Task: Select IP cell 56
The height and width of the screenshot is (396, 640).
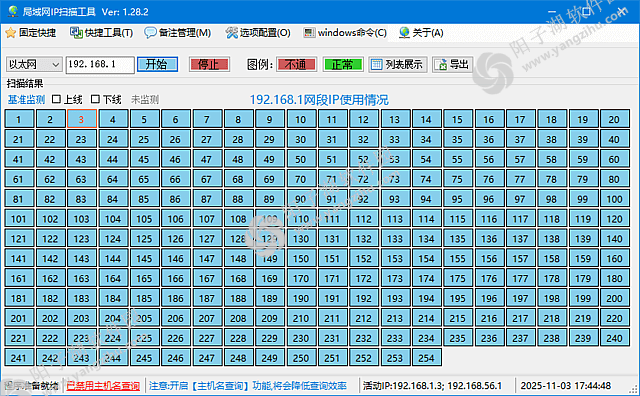Action: pos(489,159)
